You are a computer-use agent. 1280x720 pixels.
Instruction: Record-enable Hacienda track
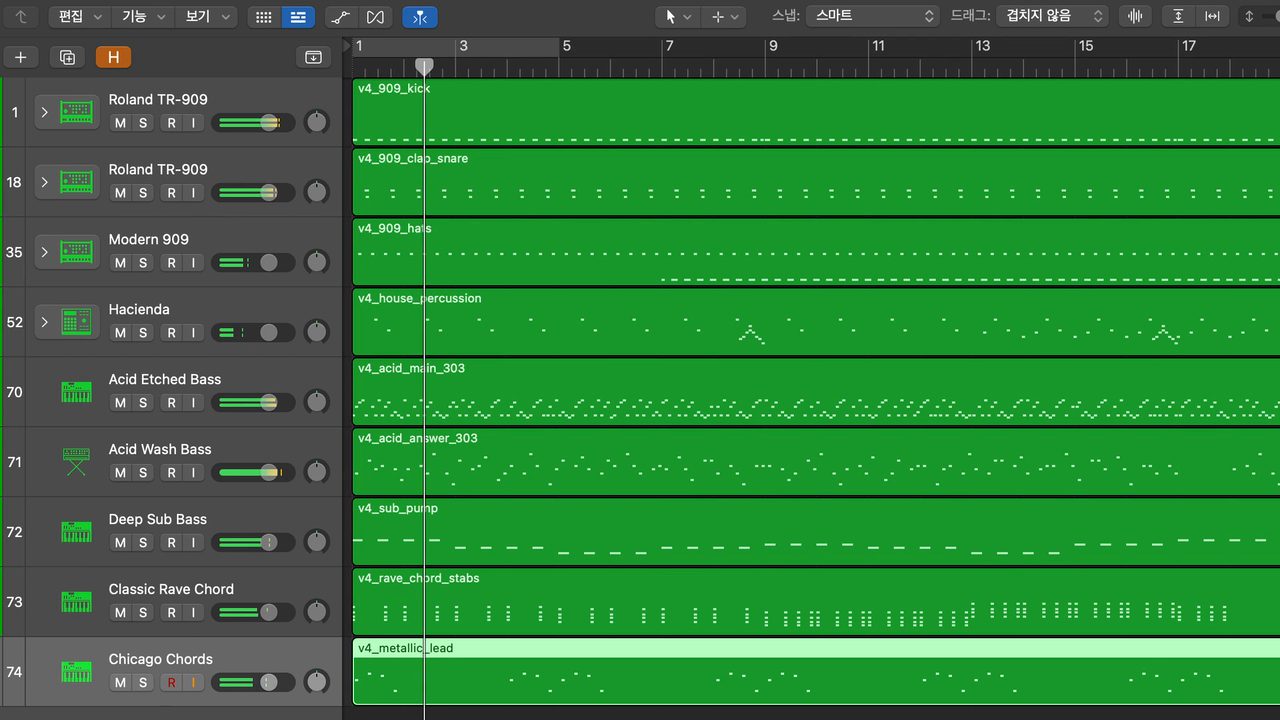point(171,333)
